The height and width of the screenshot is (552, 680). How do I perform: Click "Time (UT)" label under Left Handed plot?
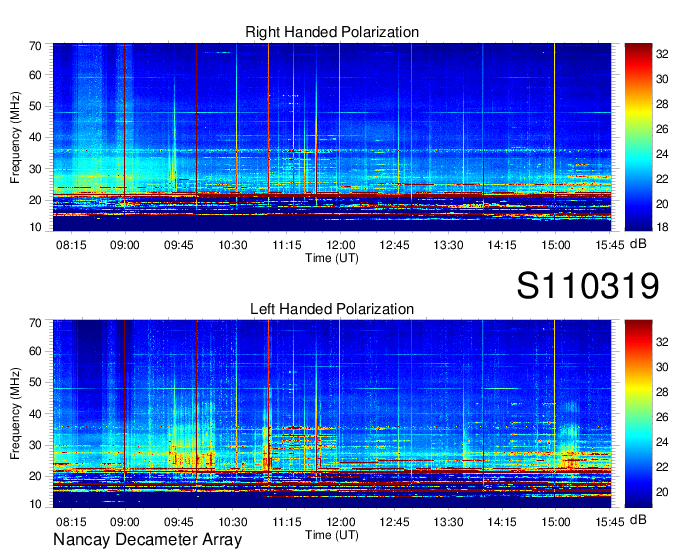pos(332,535)
